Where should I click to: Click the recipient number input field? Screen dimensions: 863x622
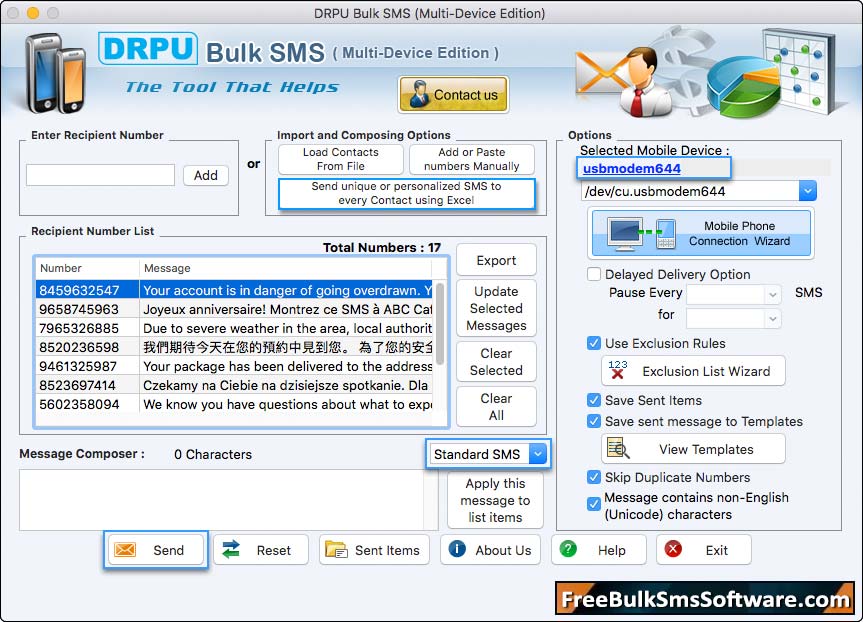click(100, 175)
